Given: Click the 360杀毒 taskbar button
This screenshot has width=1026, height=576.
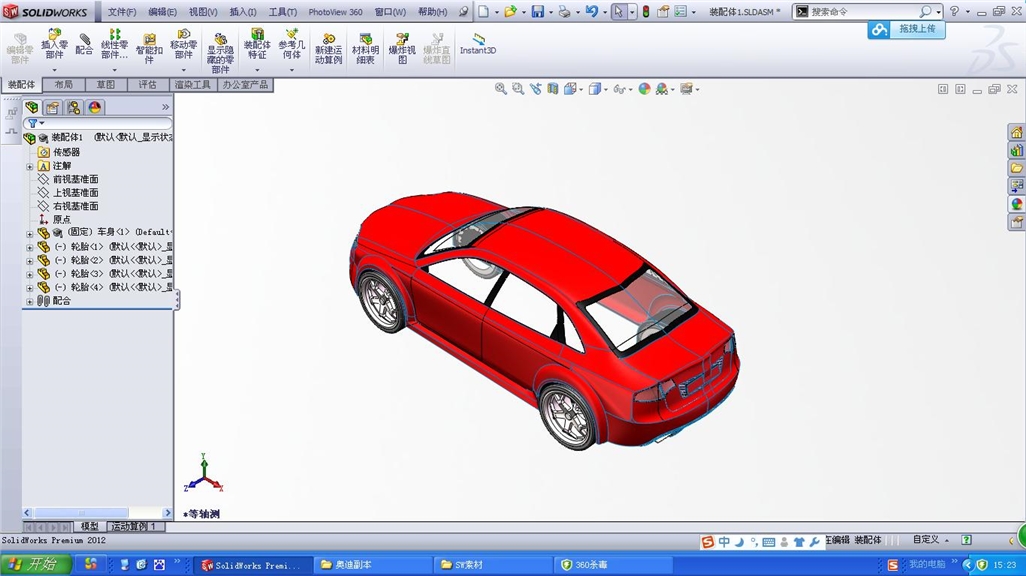Looking at the screenshot, I should point(614,564).
